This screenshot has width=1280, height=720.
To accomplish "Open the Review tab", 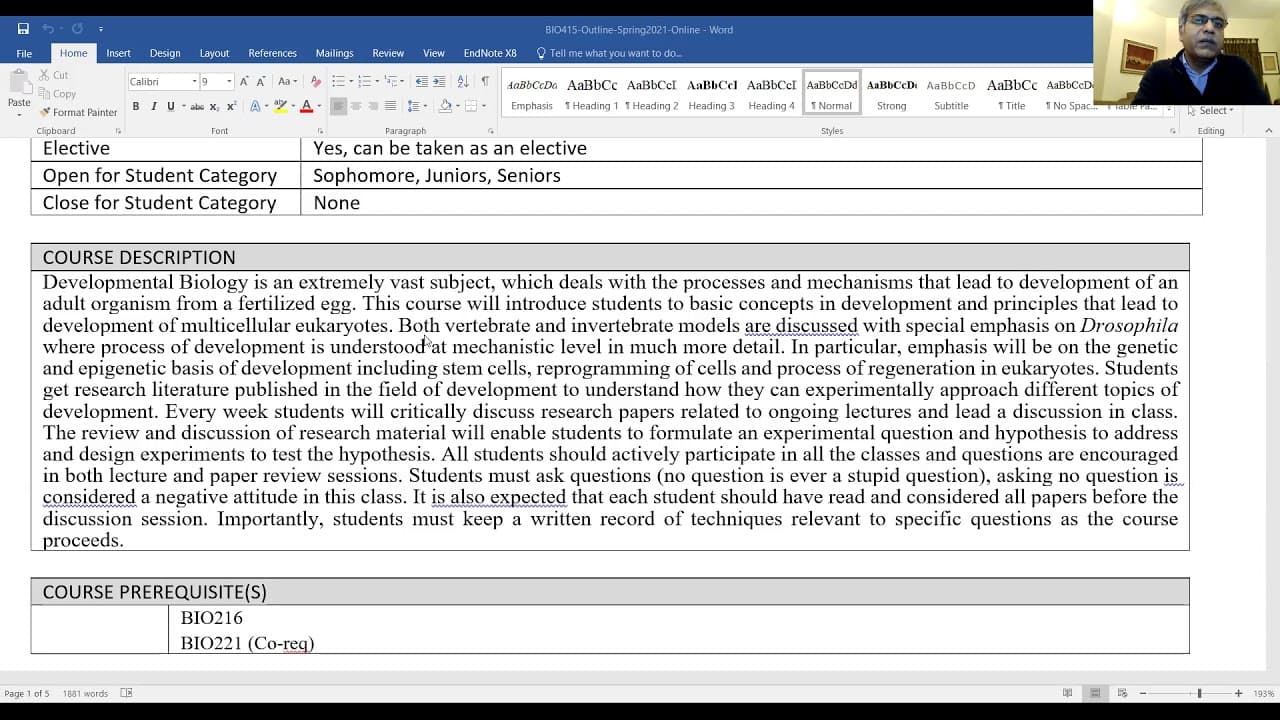I will pos(388,53).
